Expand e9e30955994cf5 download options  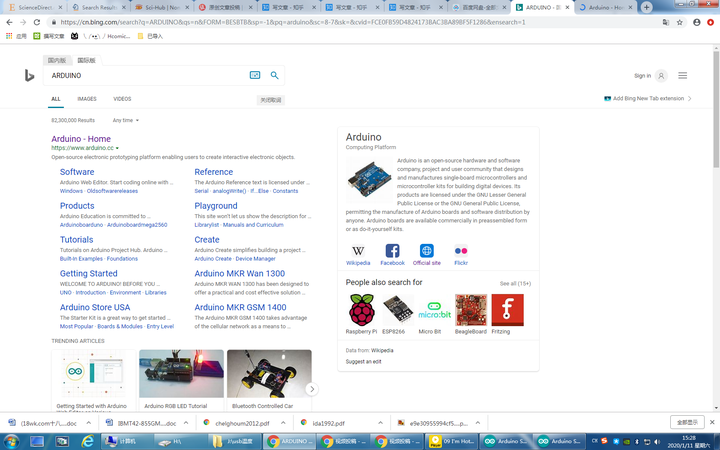(478, 423)
